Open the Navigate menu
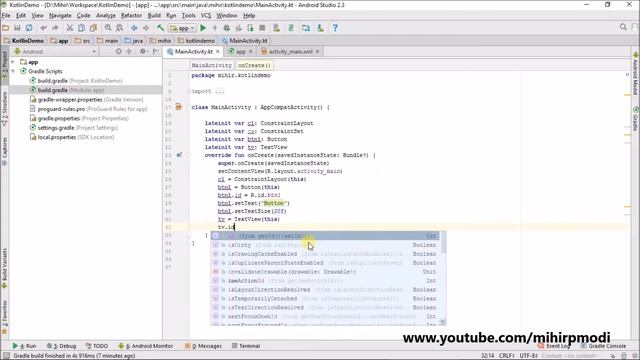The width and height of the screenshot is (640, 360). point(60,16)
